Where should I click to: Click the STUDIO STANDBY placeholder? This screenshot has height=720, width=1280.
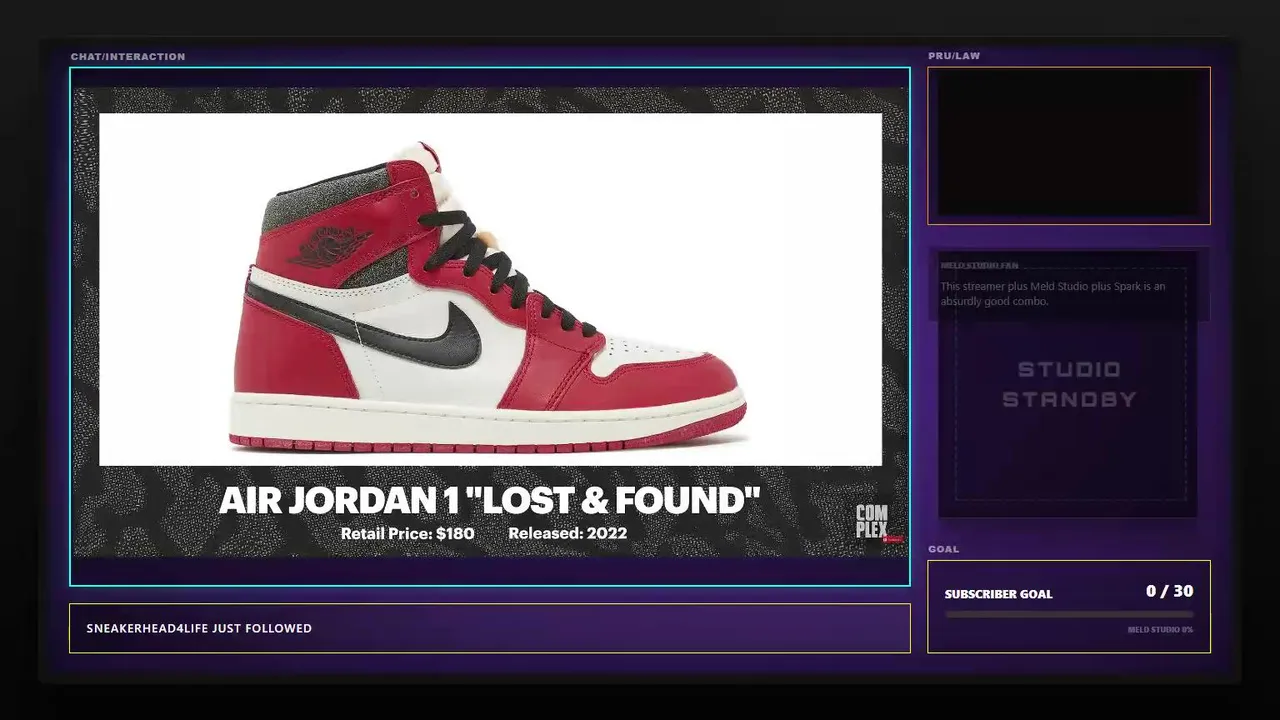(x=1069, y=384)
